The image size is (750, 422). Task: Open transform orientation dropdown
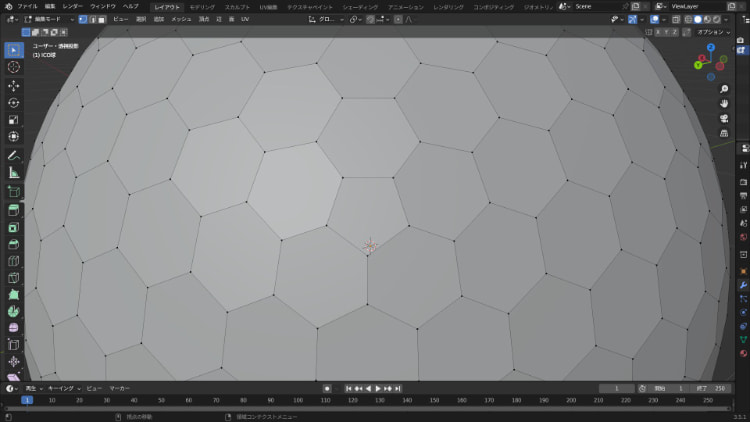click(x=326, y=19)
